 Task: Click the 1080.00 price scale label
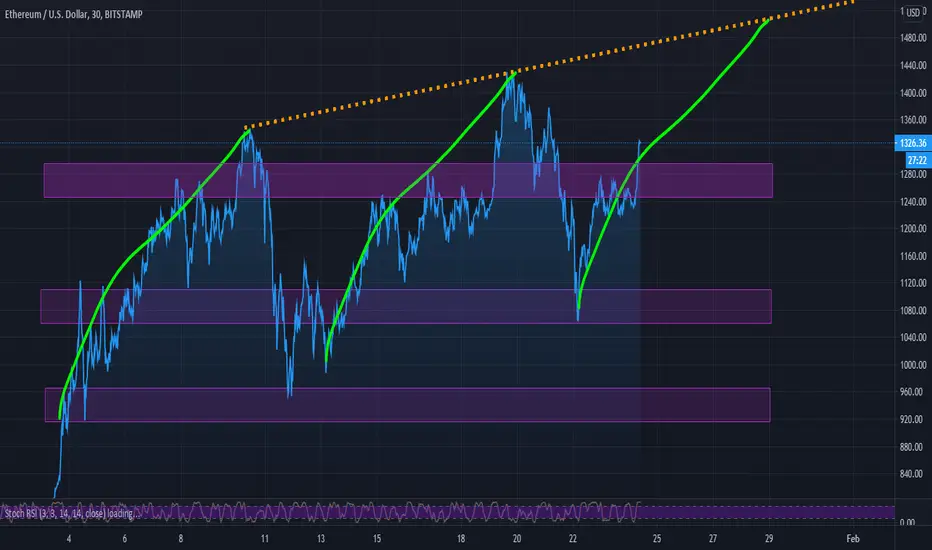pos(913,310)
